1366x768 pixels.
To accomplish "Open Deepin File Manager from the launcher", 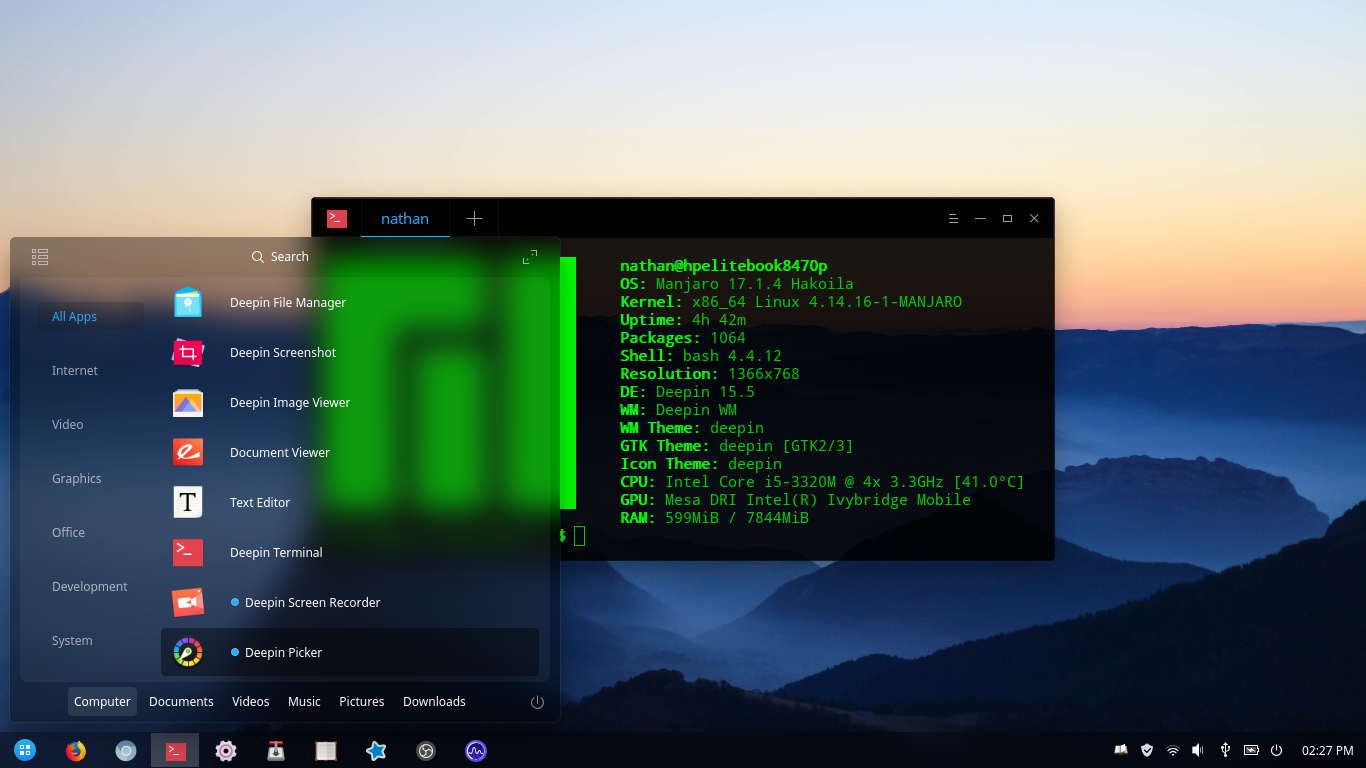I will [350, 302].
